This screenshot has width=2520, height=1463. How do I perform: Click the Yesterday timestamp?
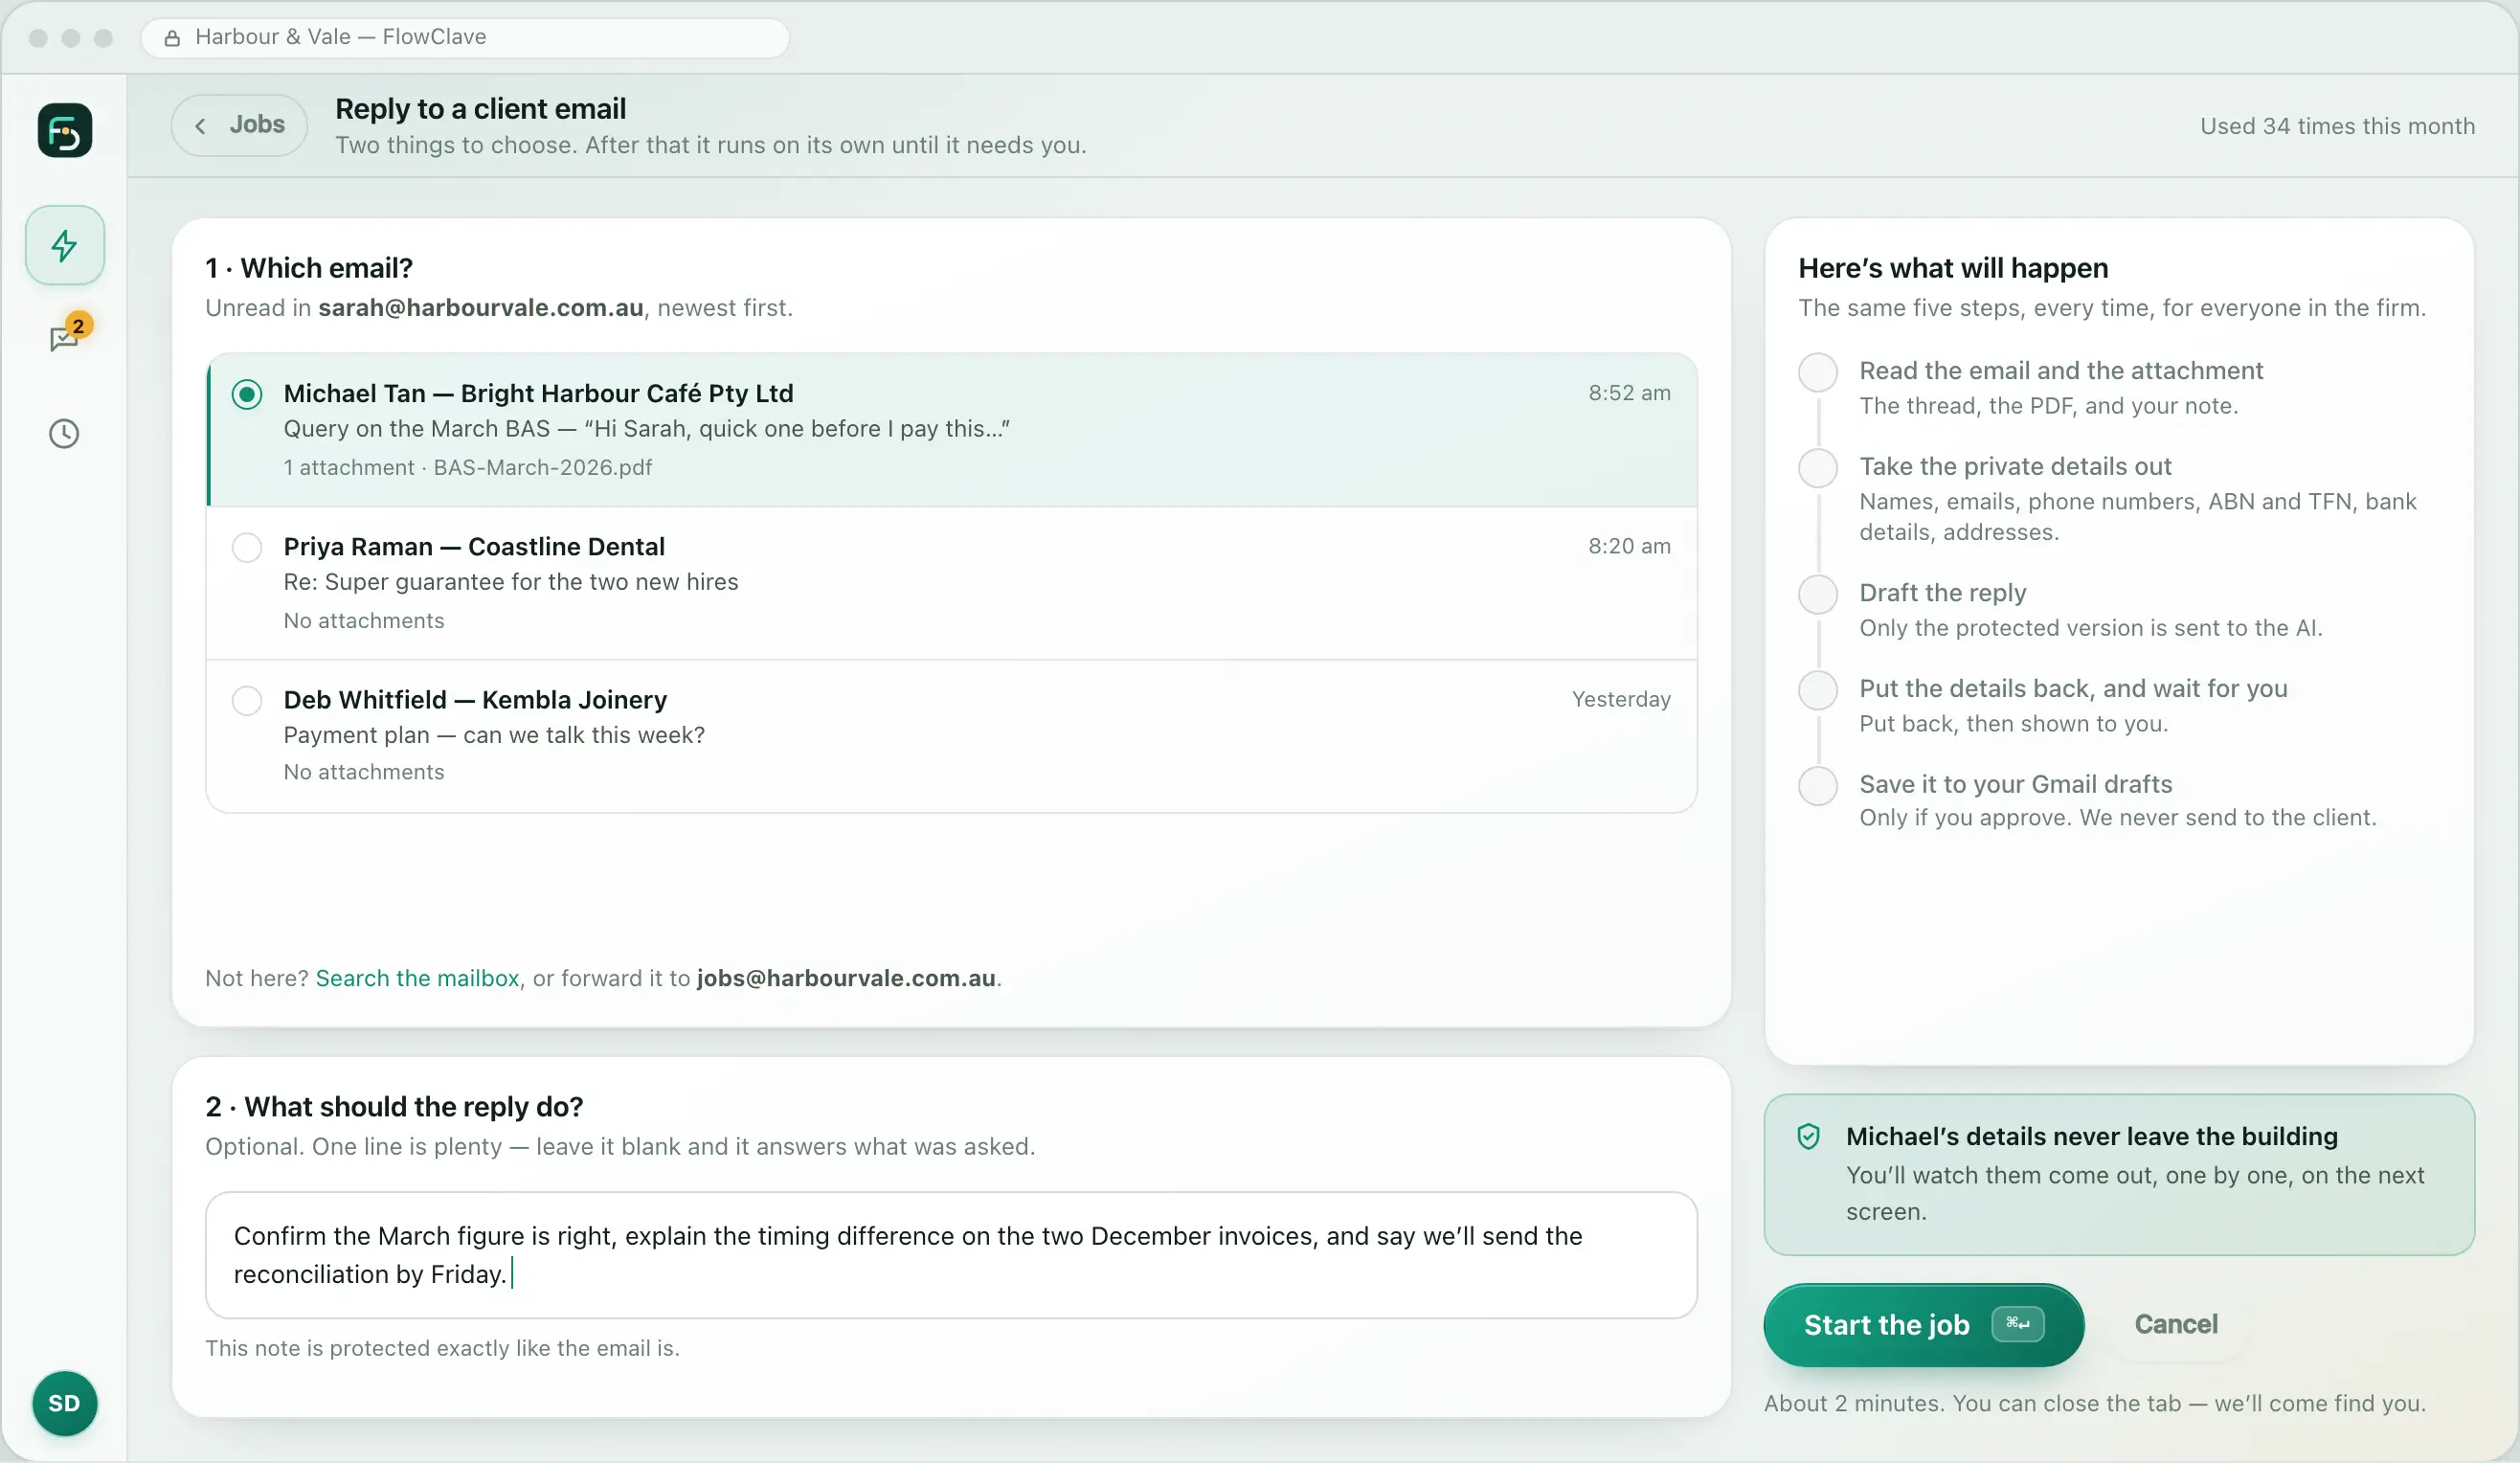tap(1621, 699)
